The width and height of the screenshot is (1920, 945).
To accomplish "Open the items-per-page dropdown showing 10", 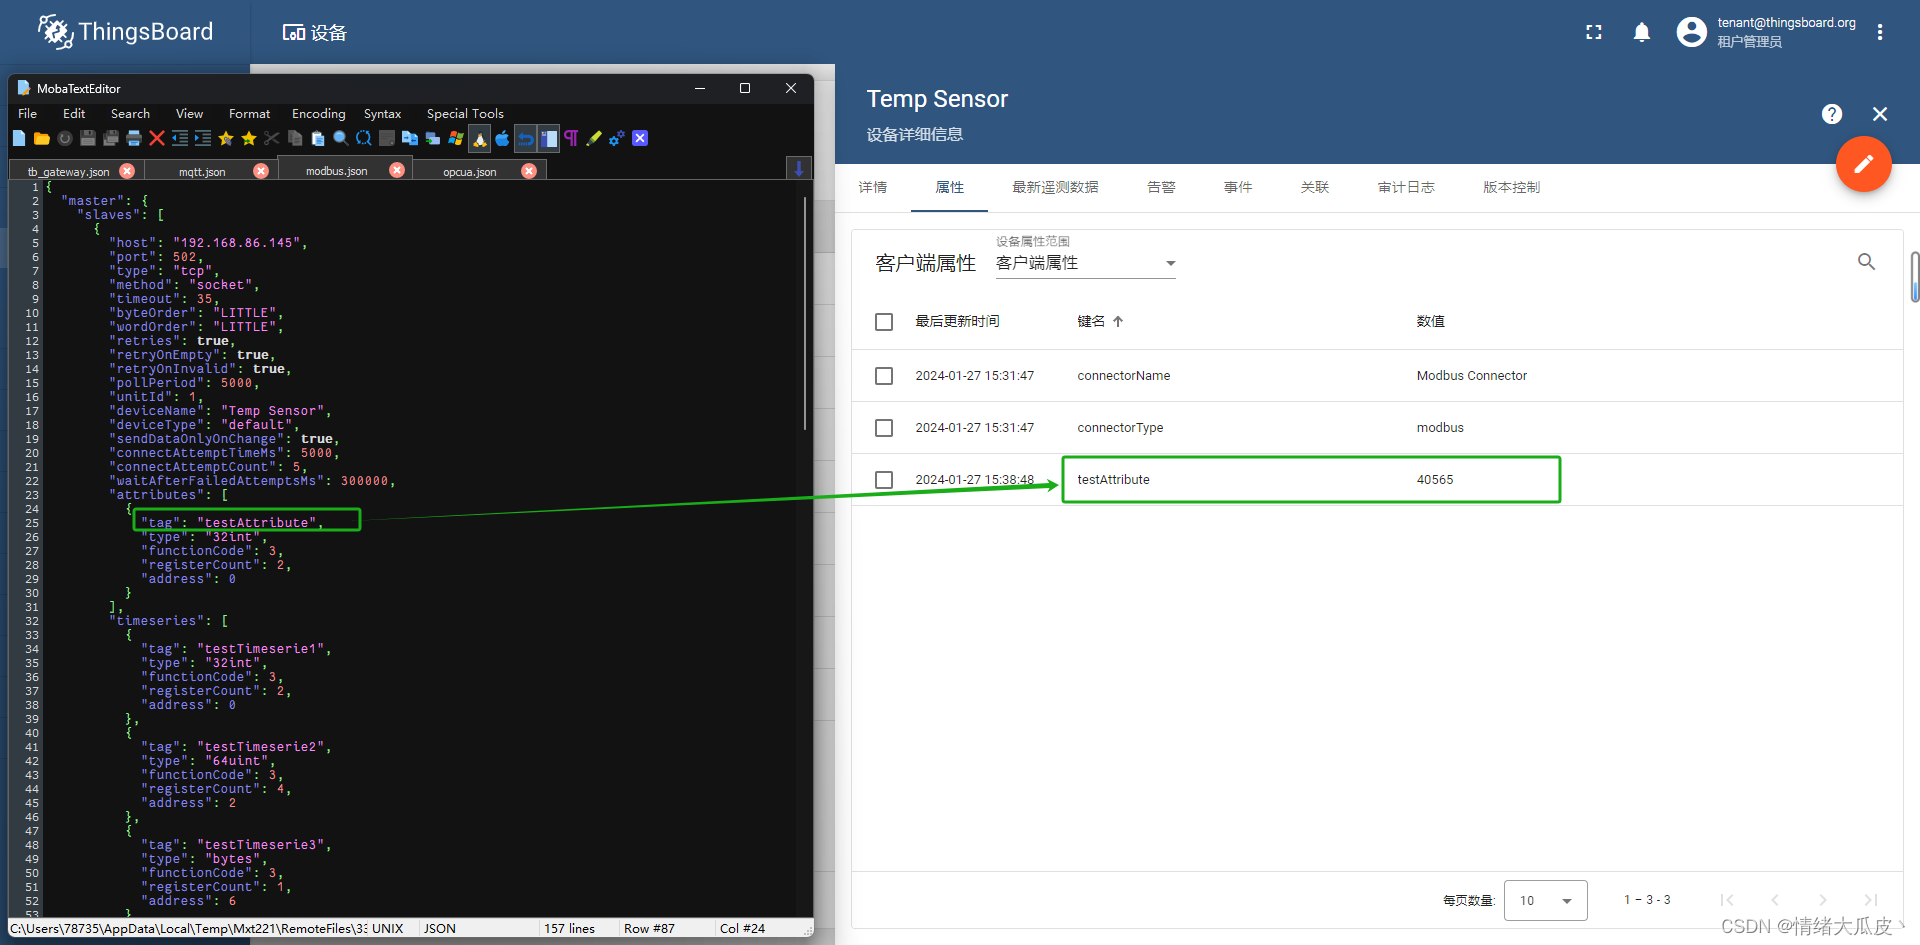I will (1546, 901).
